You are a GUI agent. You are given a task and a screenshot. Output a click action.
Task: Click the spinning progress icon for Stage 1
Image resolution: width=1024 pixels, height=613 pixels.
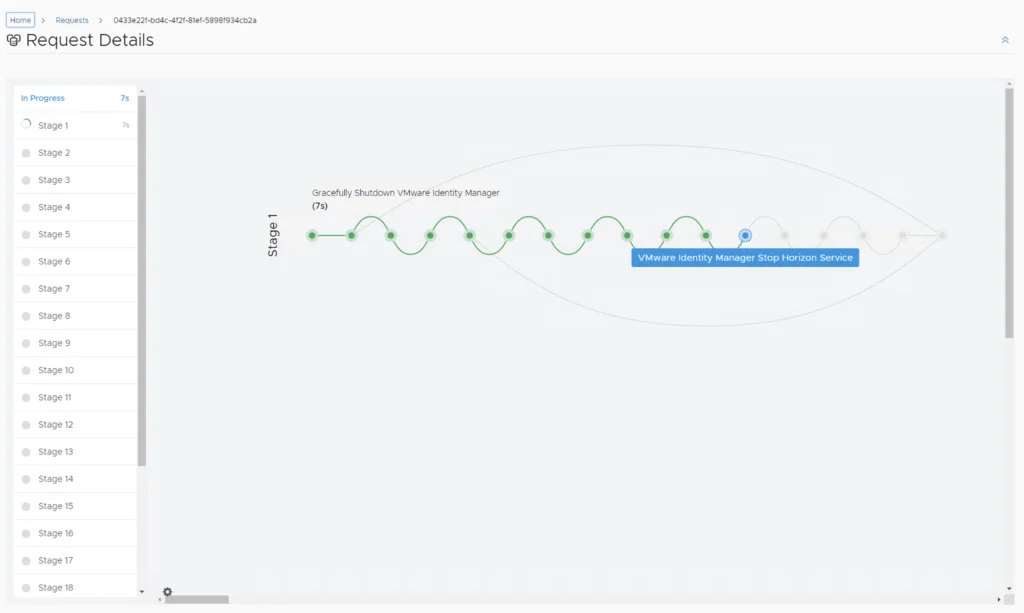tap(26, 124)
